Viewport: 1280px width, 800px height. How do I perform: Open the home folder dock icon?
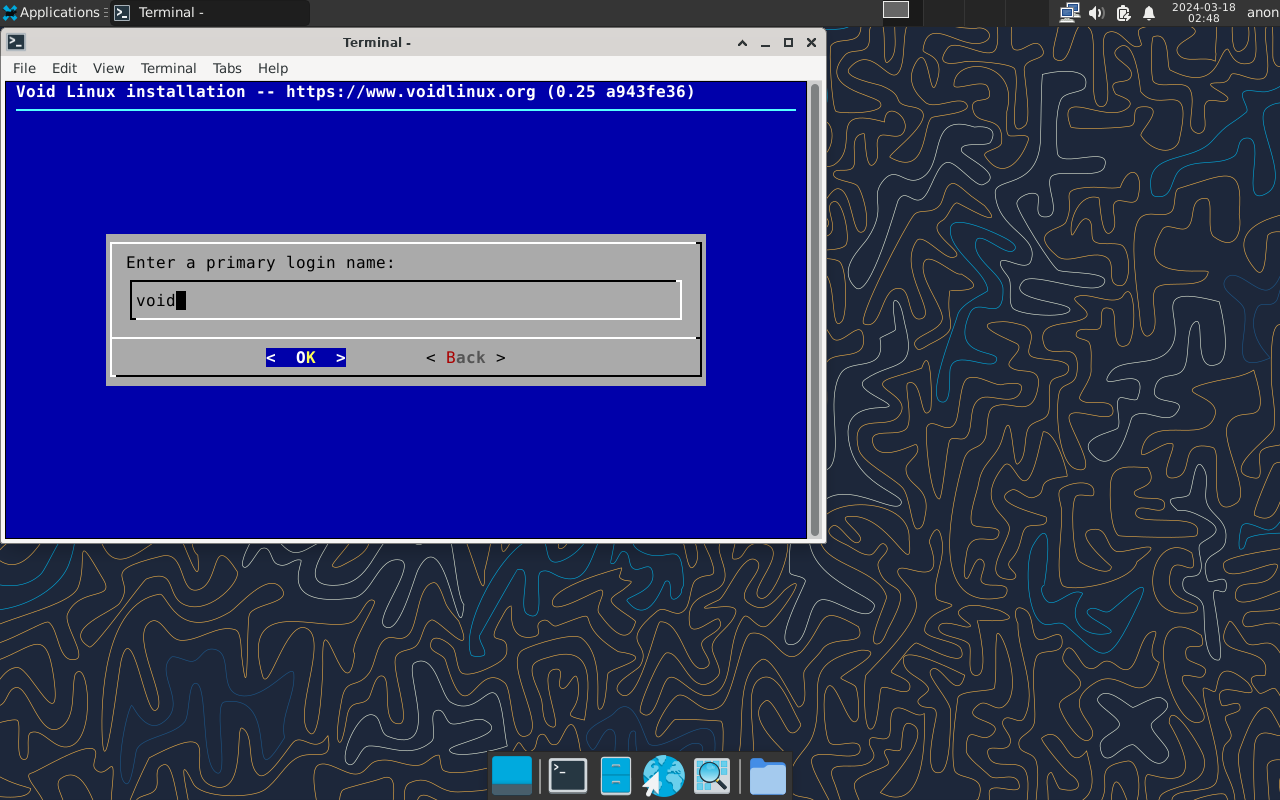click(768, 776)
